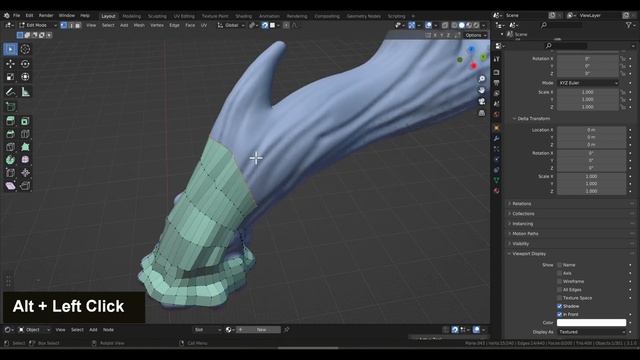Click the red X axis gizmo dot
The height and width of the screenshot is (360, 640).
473,66
